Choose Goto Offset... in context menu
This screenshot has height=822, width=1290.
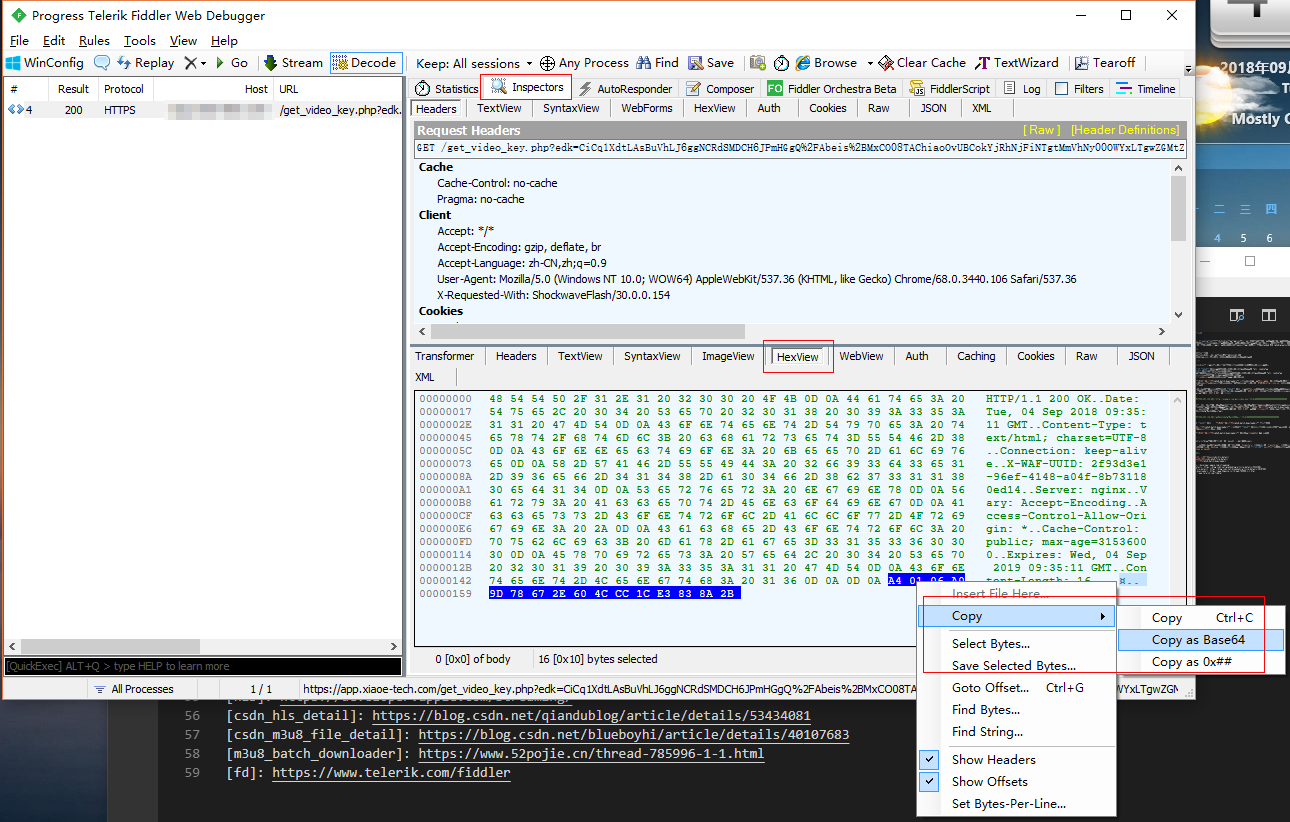[x=1016, y=688]
